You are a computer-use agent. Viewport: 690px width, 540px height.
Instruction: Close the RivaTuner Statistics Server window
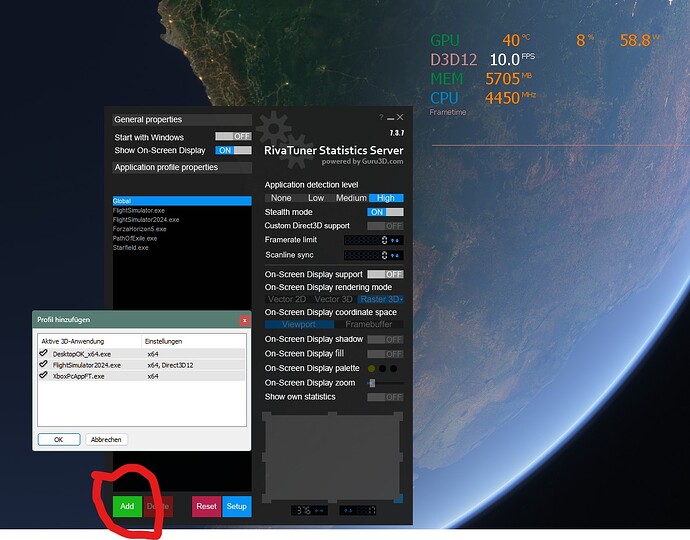400,117
